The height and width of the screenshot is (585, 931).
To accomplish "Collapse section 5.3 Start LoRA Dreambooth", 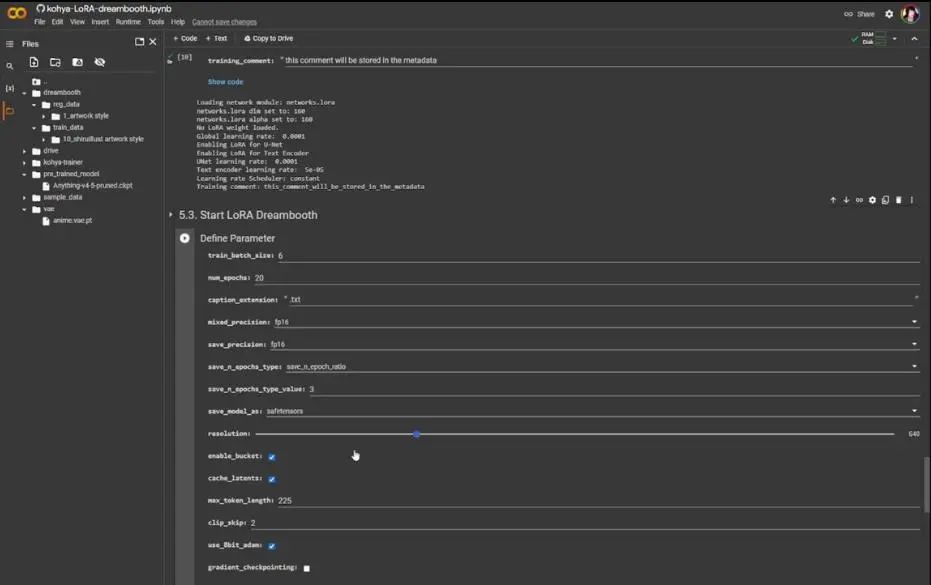I will pos(170,214).
